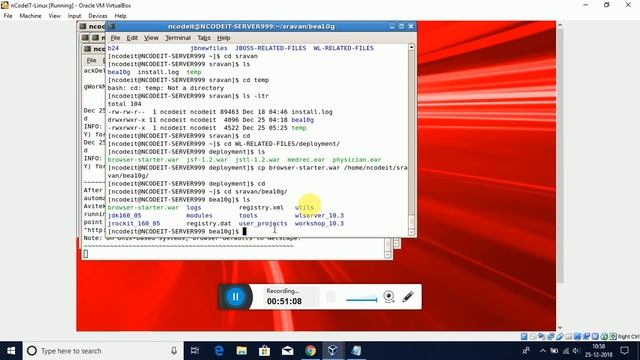Click the Windows search box
This screenshot has width=640, height=360.
(103, 351)
